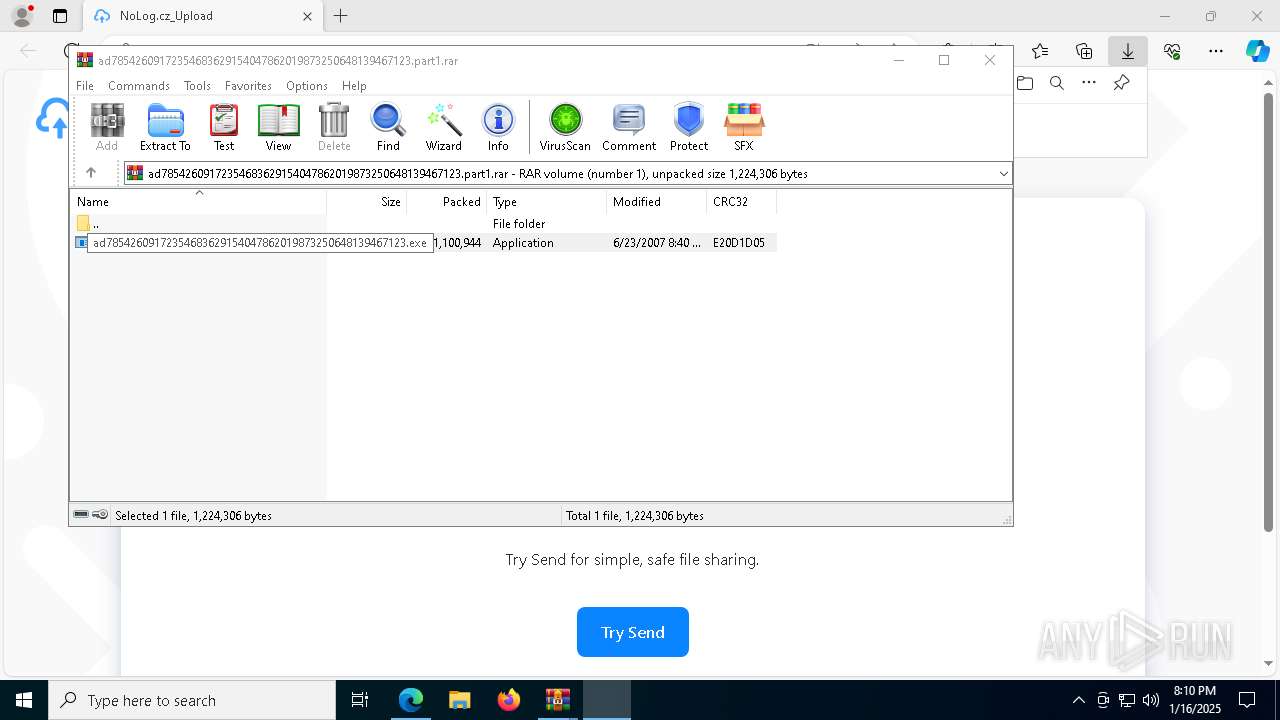This screenshot has height=720, width=1280.
Task: Open downloads folder icon in panel
Action: click(x=1025, y=83)
